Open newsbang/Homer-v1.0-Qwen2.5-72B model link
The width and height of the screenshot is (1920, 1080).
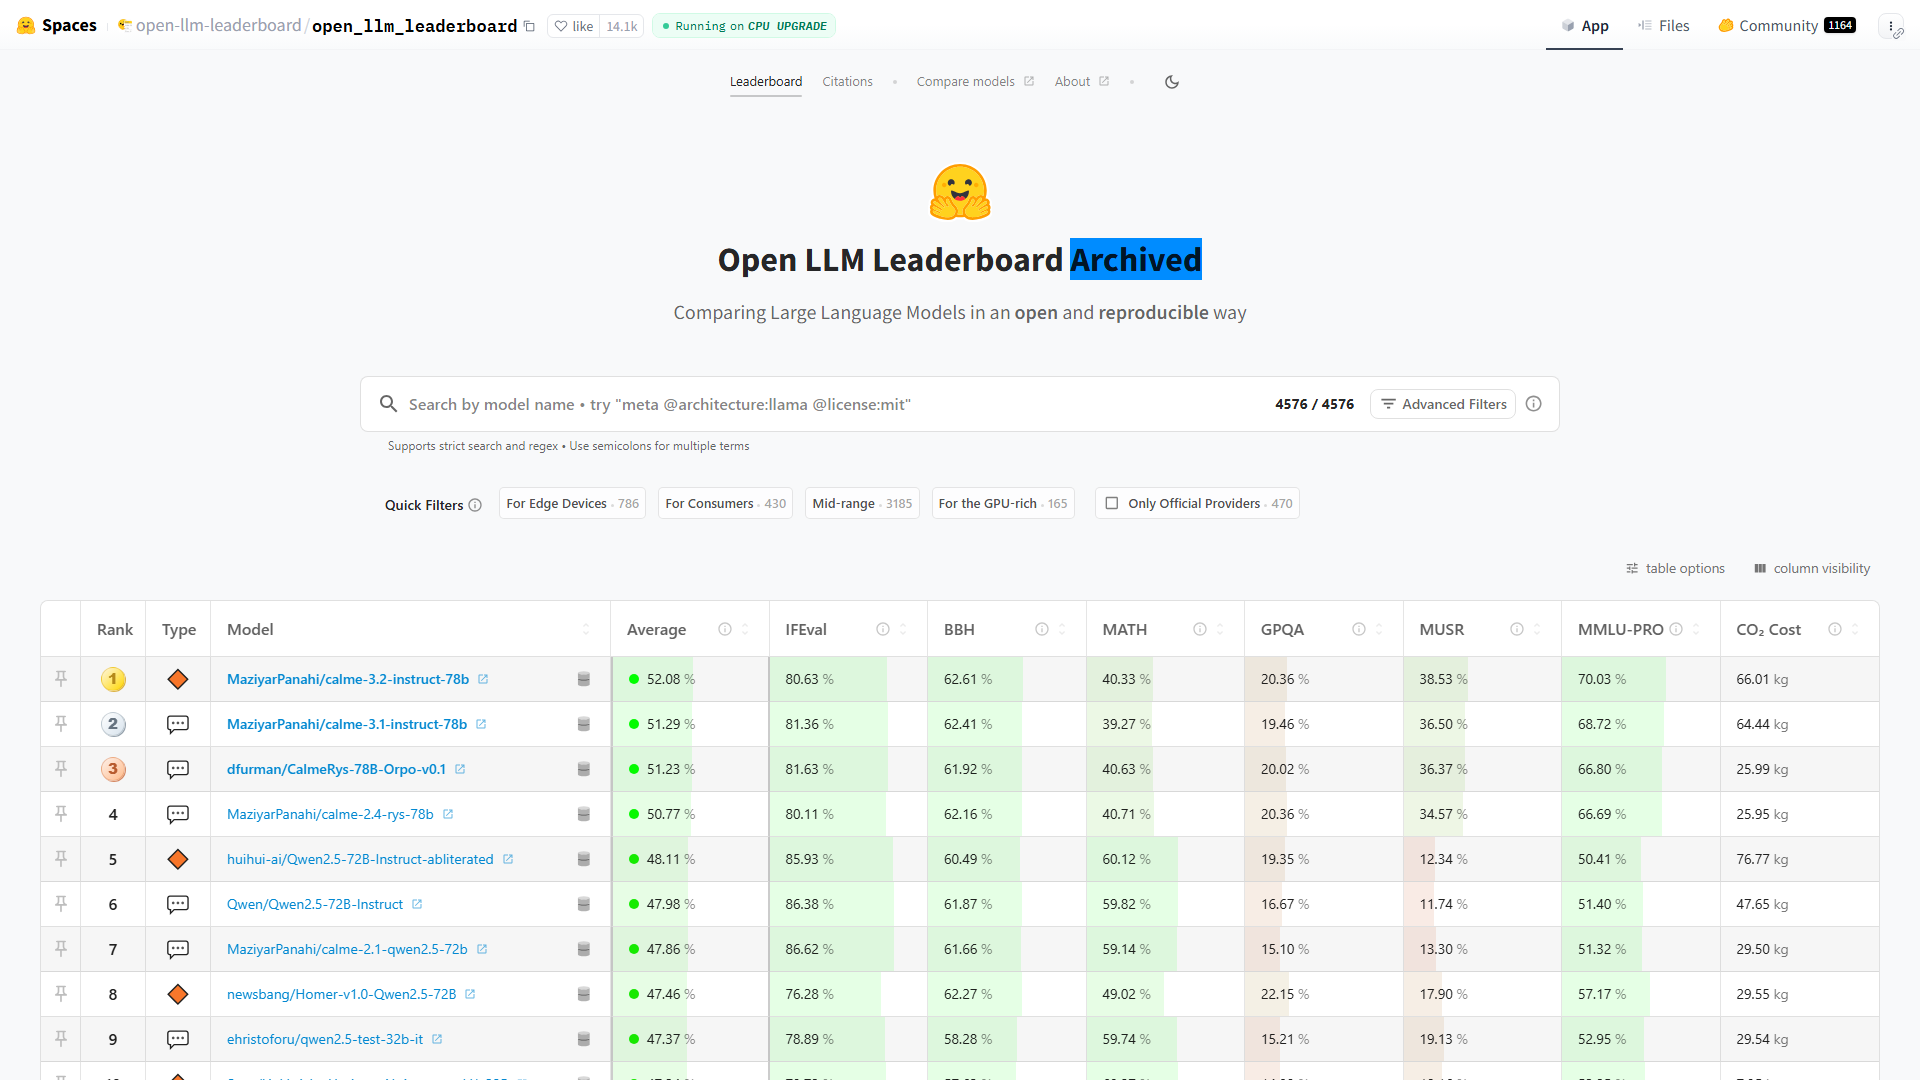click(341, 994)
